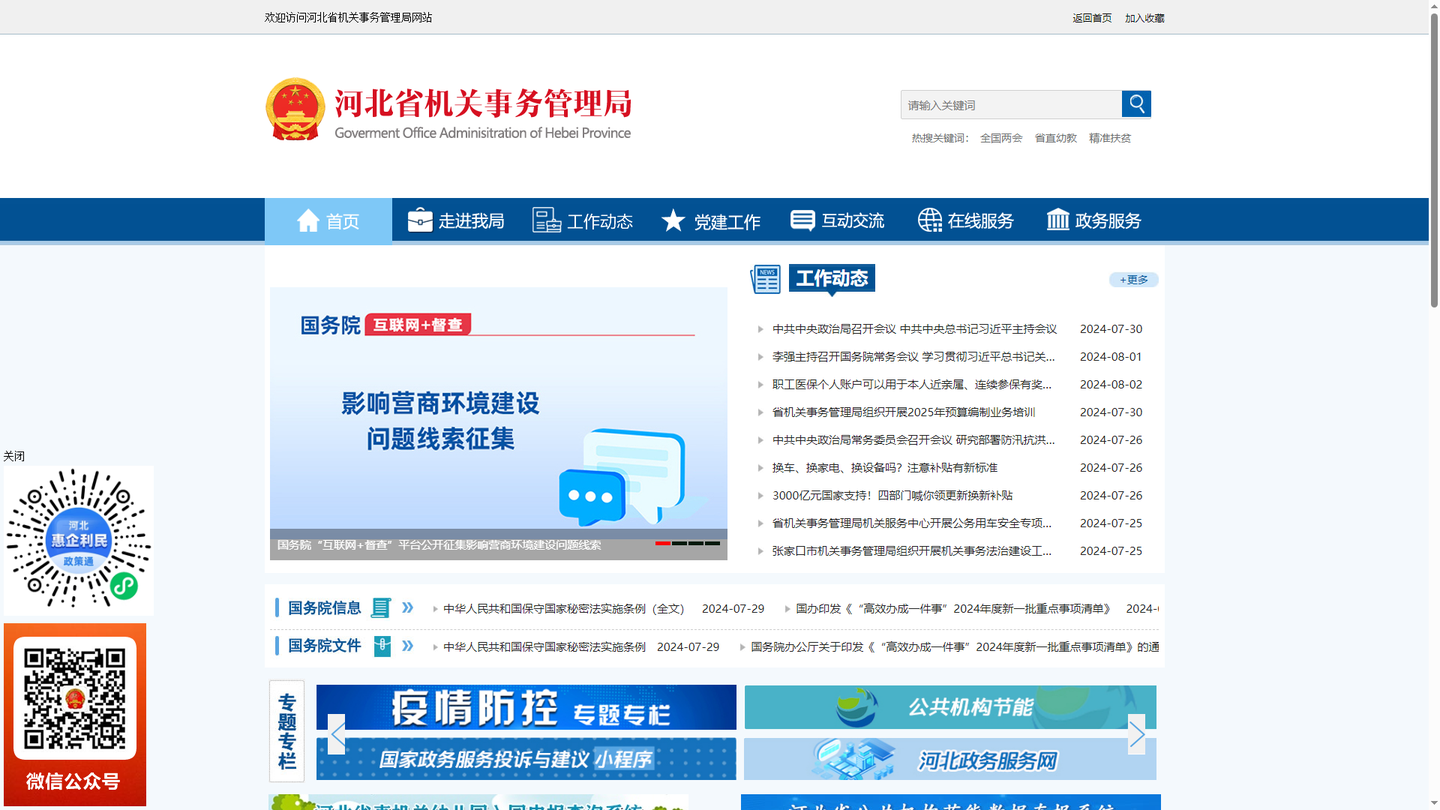Open 国办印发《“高效办成一件事”2024年度 link
The image size is (1440, 810).
(953, 609)
